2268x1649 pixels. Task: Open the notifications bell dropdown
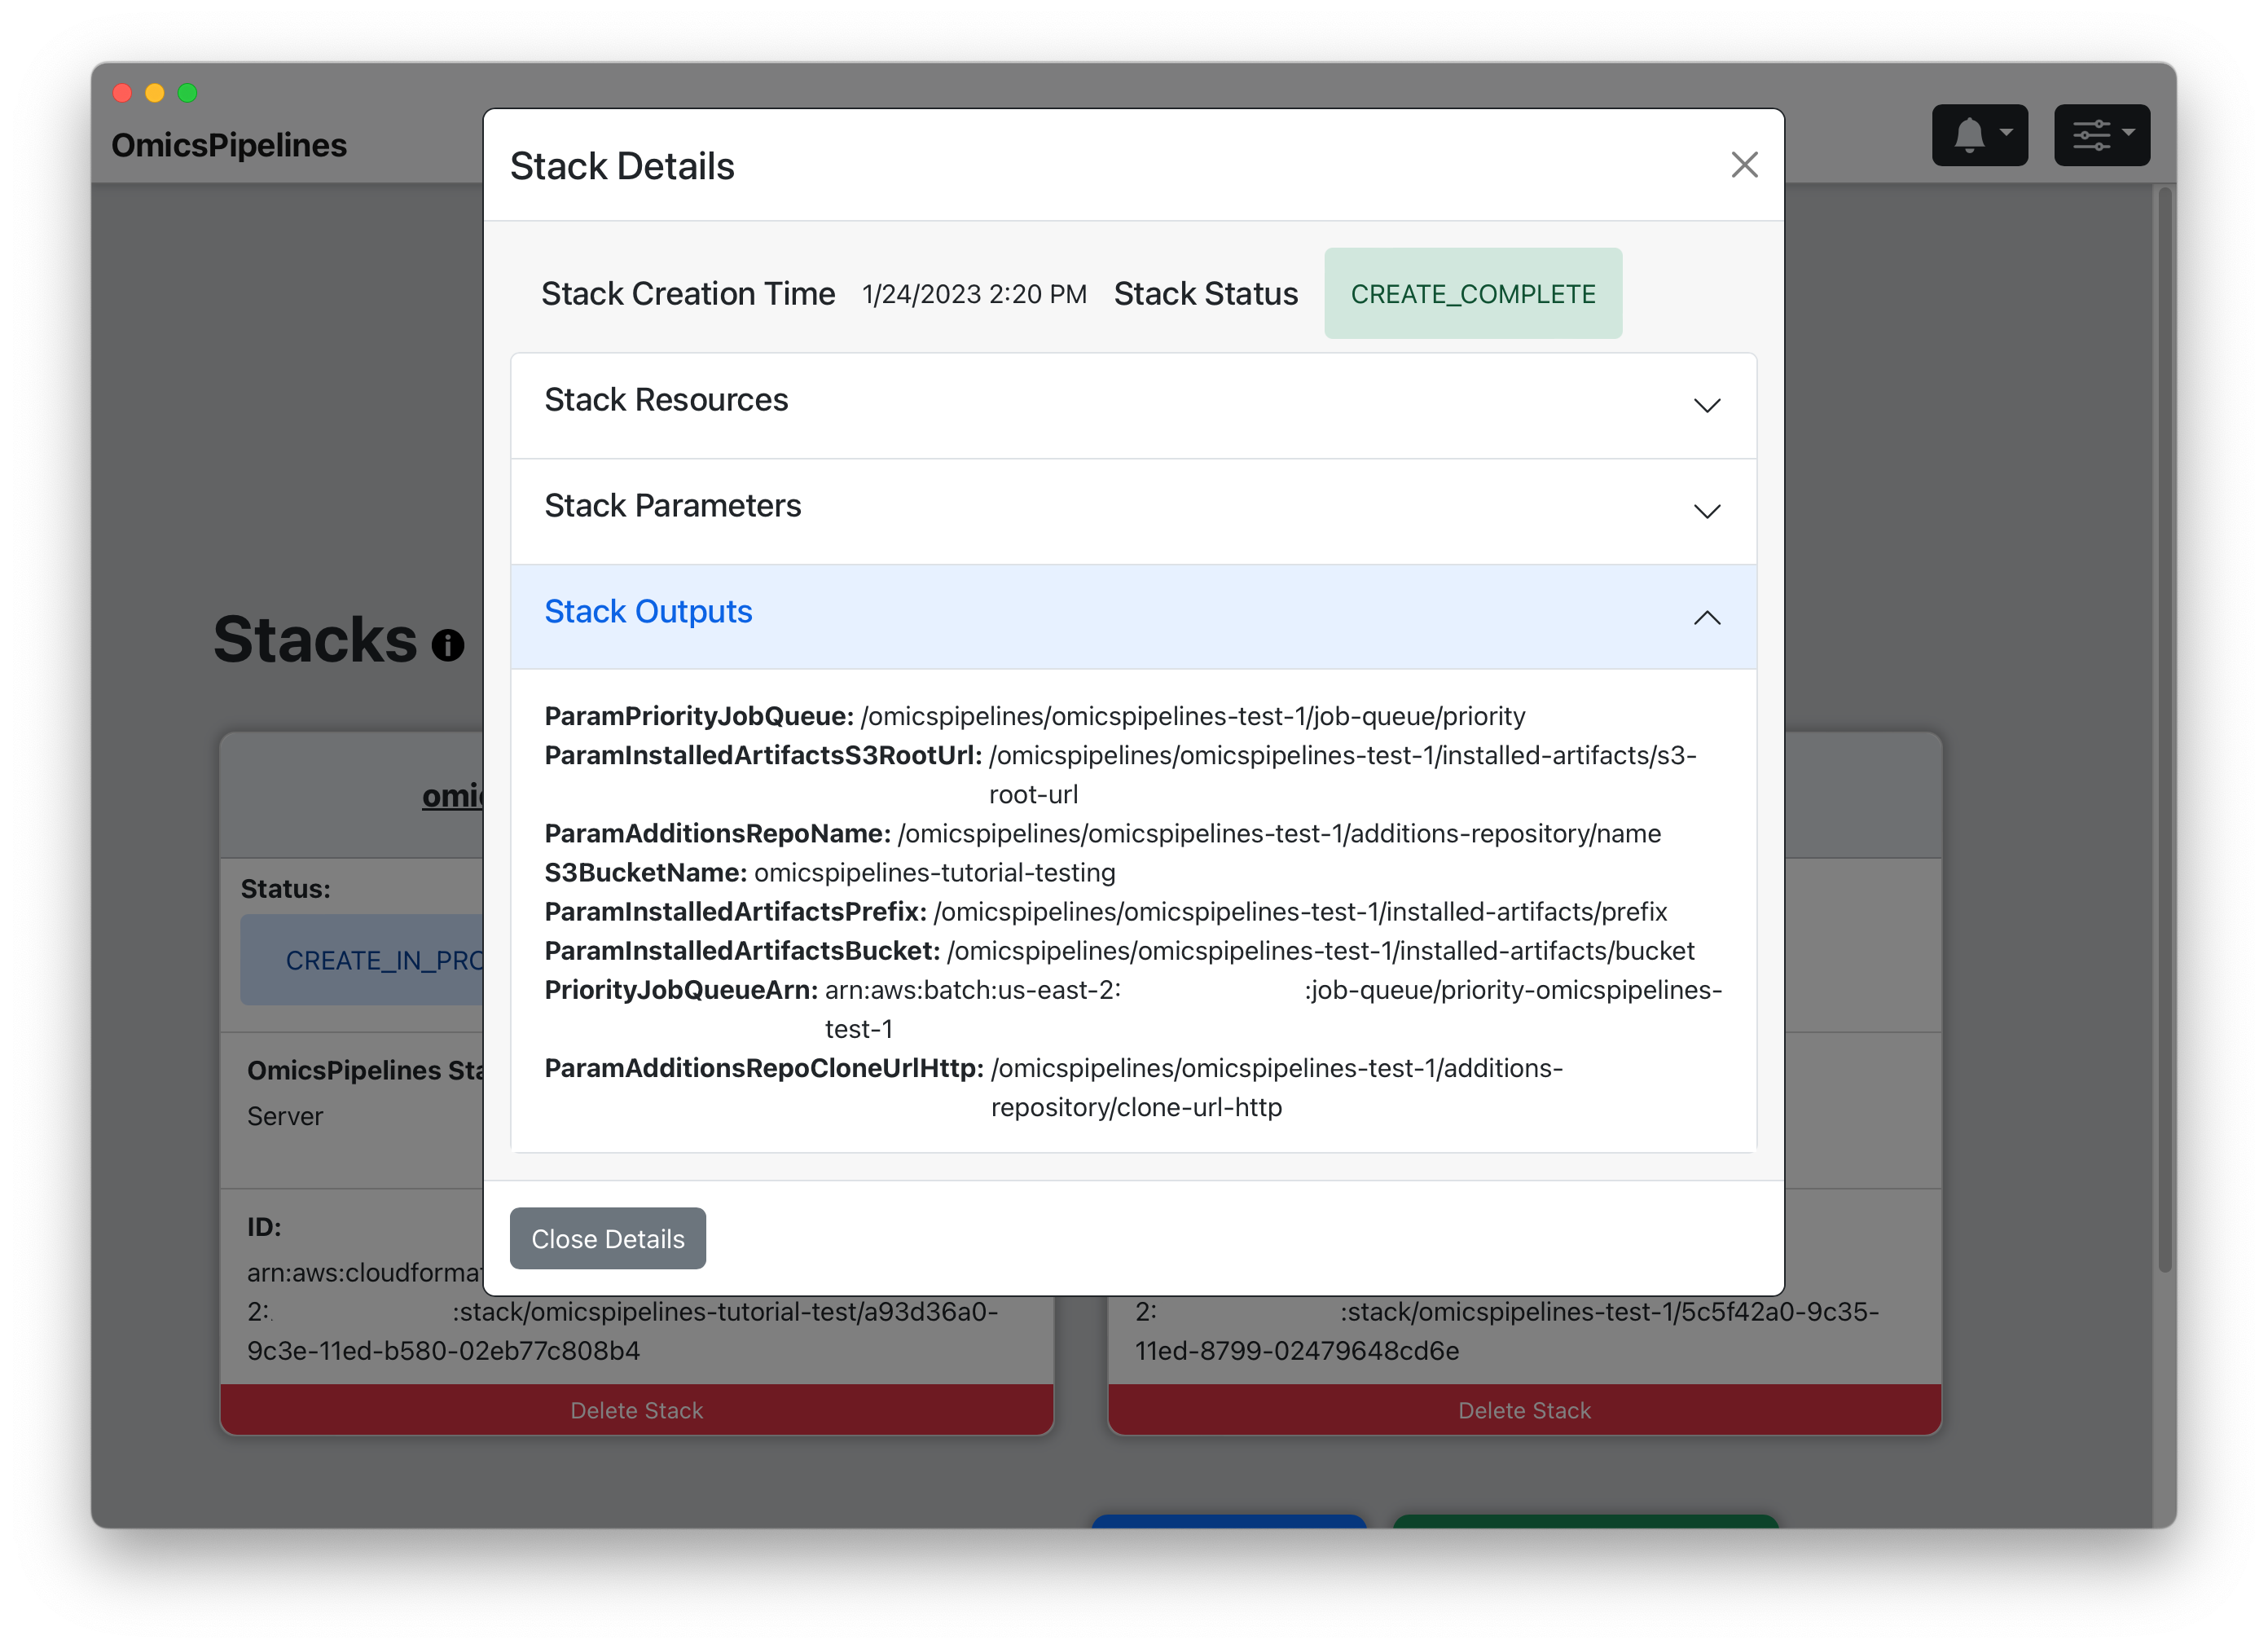(1979, 135)
